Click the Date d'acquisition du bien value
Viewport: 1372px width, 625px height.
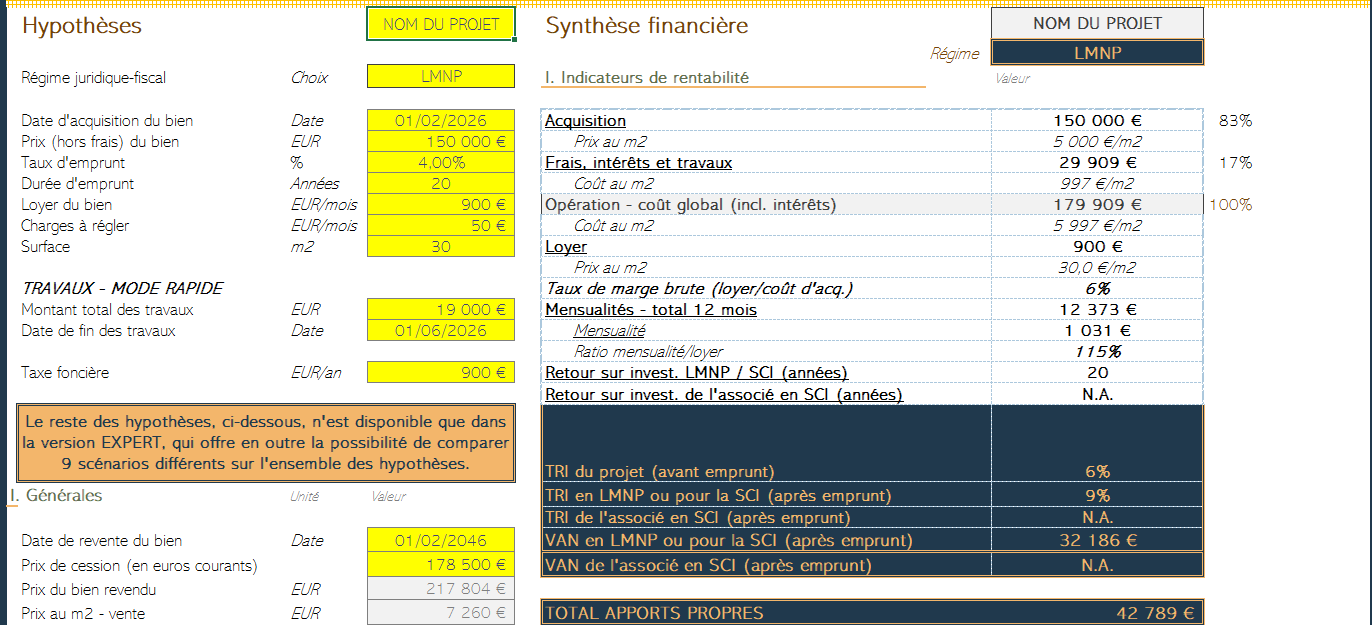tap(441, 121)
